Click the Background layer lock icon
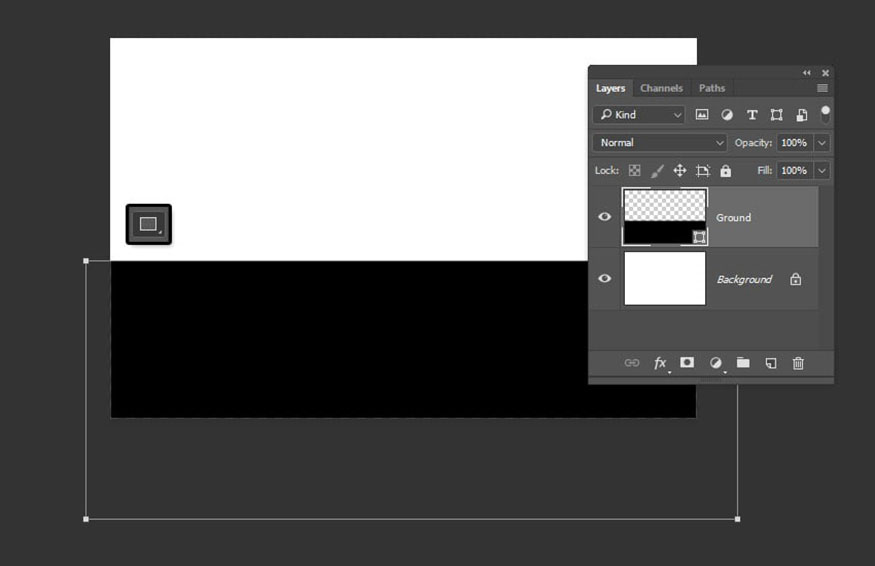This screenshot has width=875, height=566. pyautogui.click(x=796, y=279)
